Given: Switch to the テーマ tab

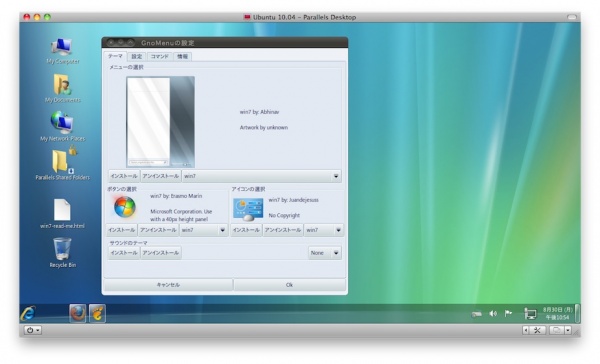Looking at the screenshot, I should point(115,56).
